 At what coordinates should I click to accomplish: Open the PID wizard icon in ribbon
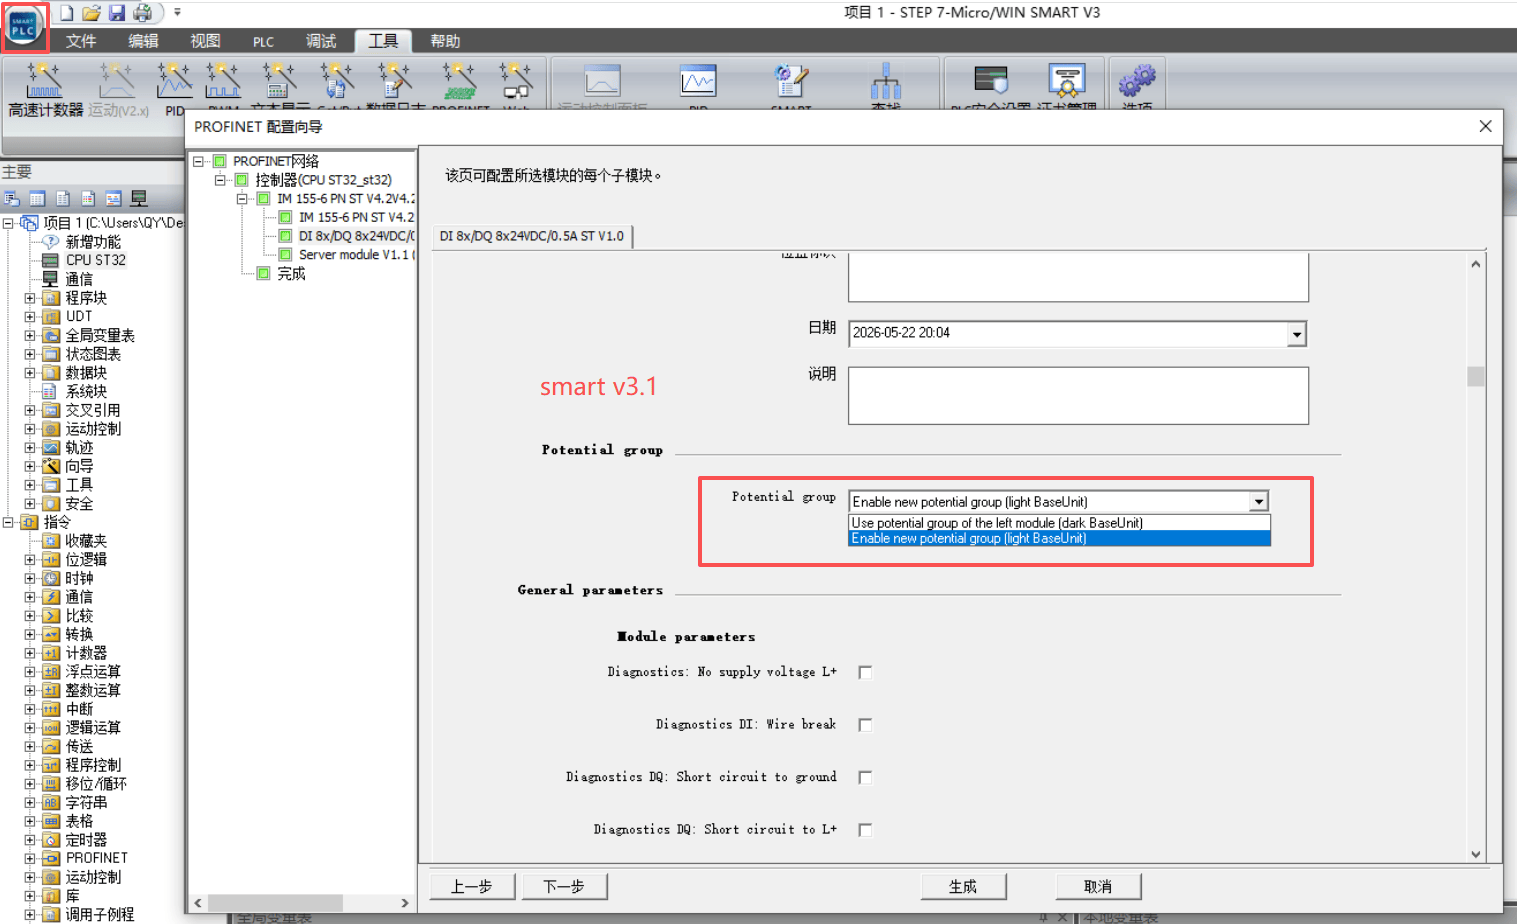[x=174, y=82]
